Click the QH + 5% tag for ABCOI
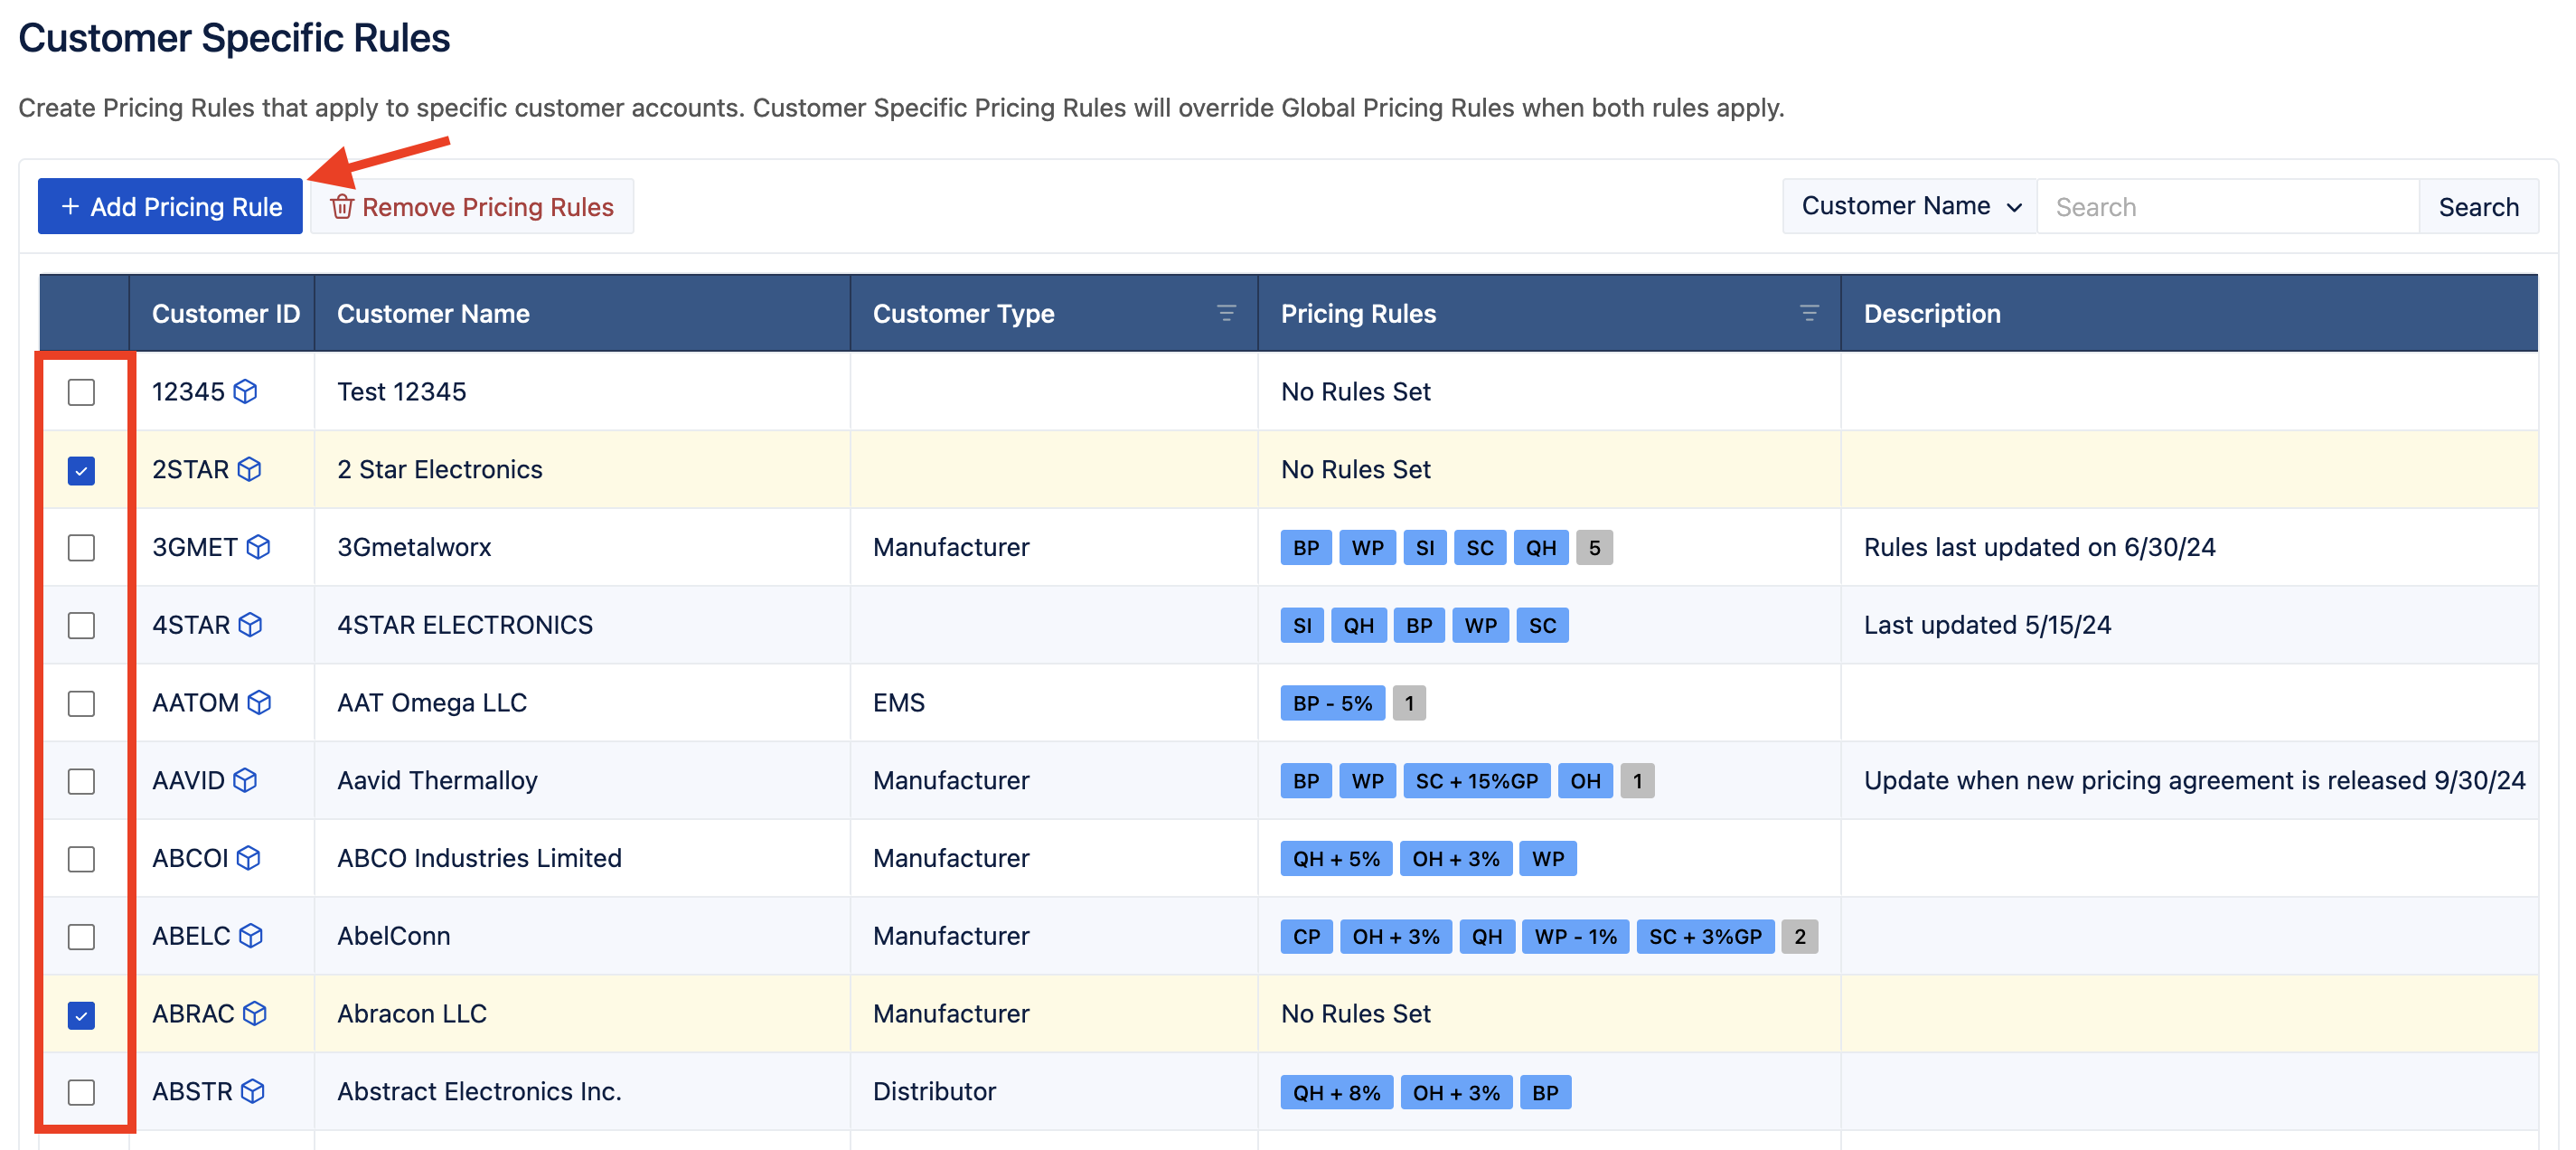Image resolution: width=2576 pixels, height=1150 pixels. pyautogui.click(x=1336, y=859)
